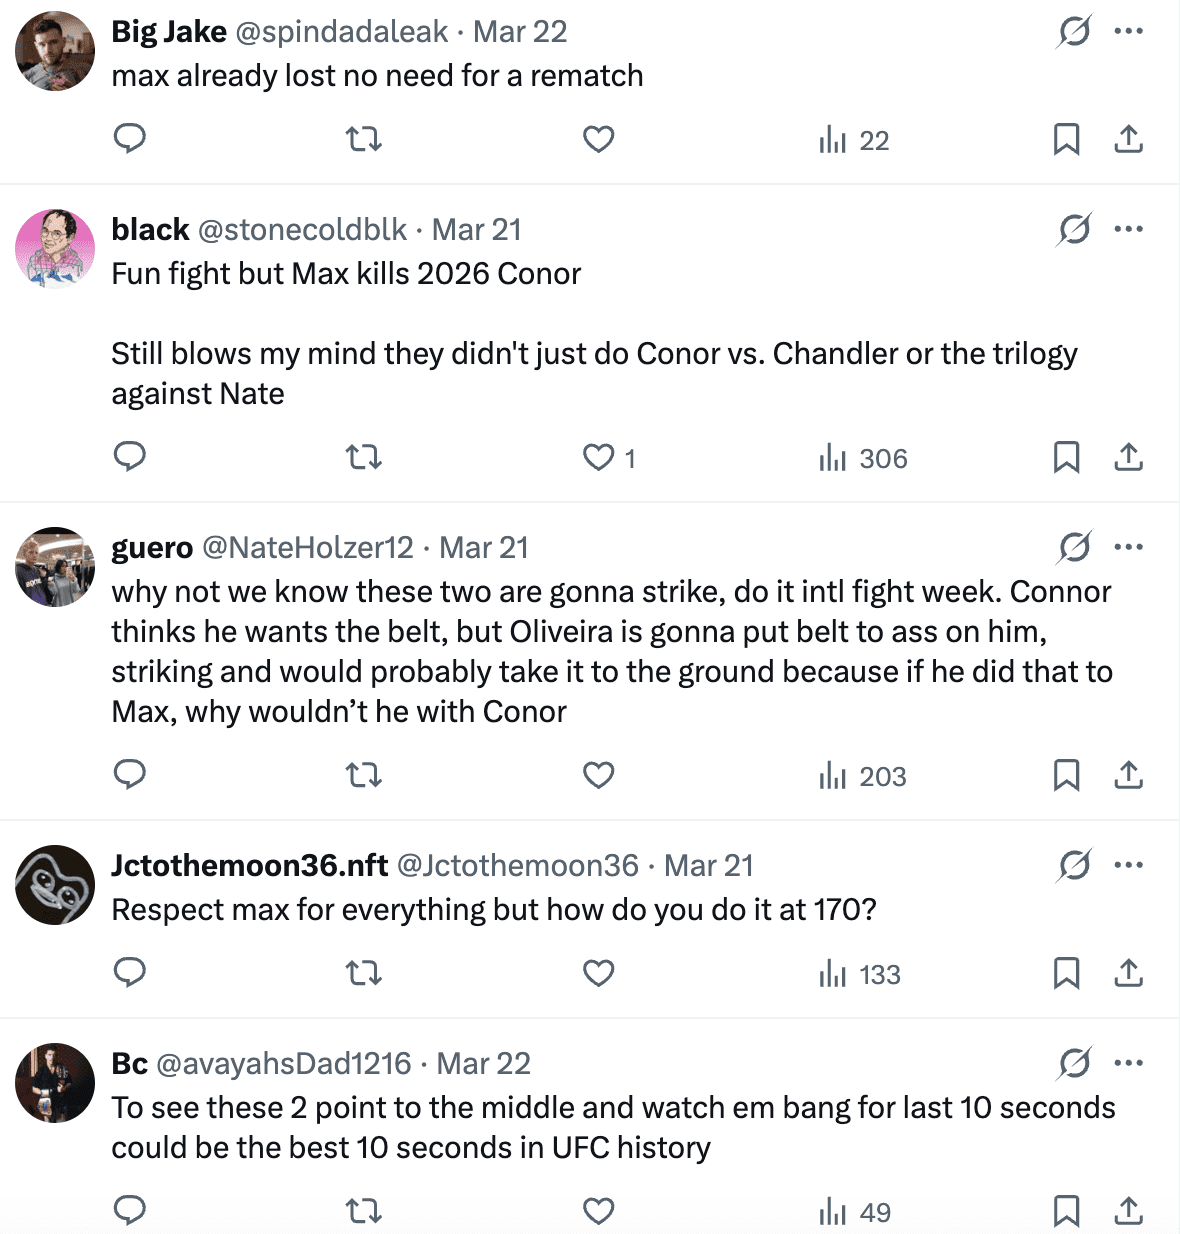View analytics for Jctothemoon36.nft's tweet
The image size is (1180, 1234).
[860, 974]
